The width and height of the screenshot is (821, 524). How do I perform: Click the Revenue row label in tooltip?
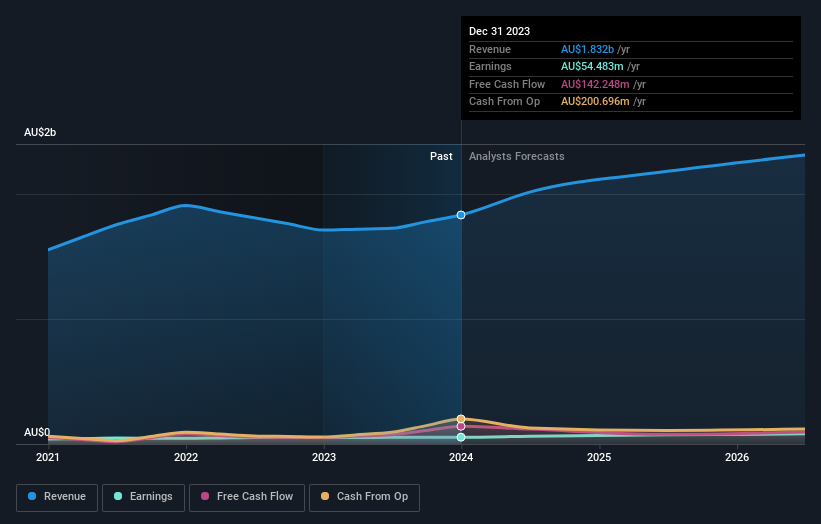[490, 49]
